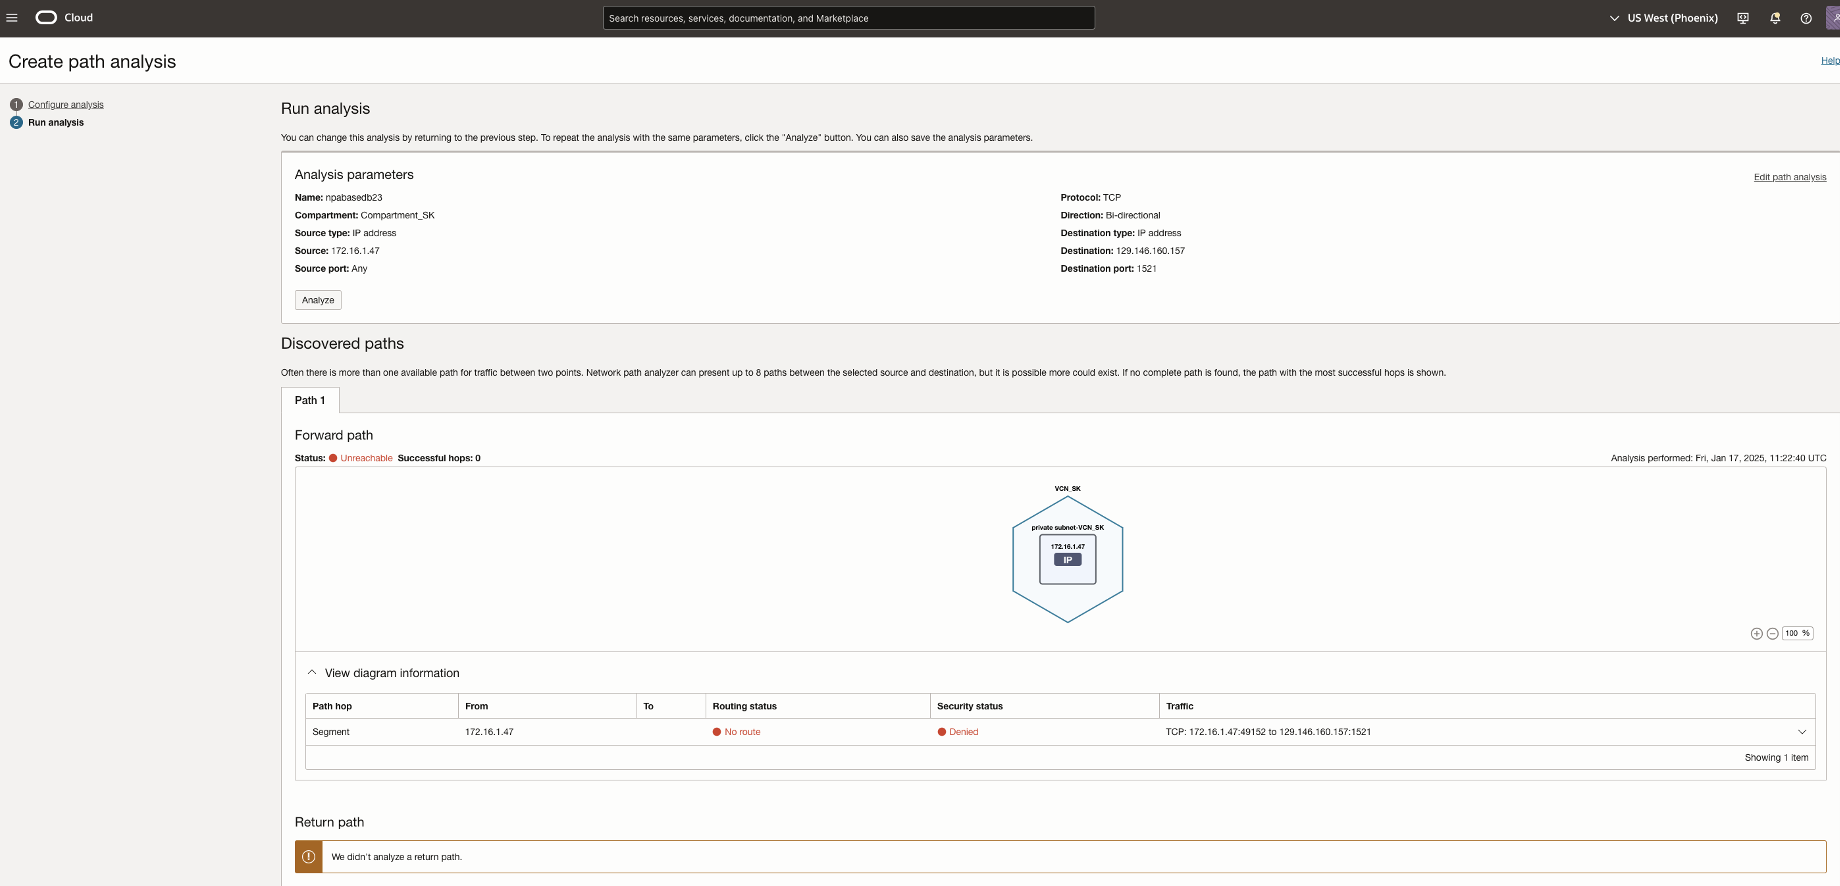Screen dimensions: 1840x886
Task: Open the Cloud Shell developer tools icon
Action: click(x=1743, y=18)
